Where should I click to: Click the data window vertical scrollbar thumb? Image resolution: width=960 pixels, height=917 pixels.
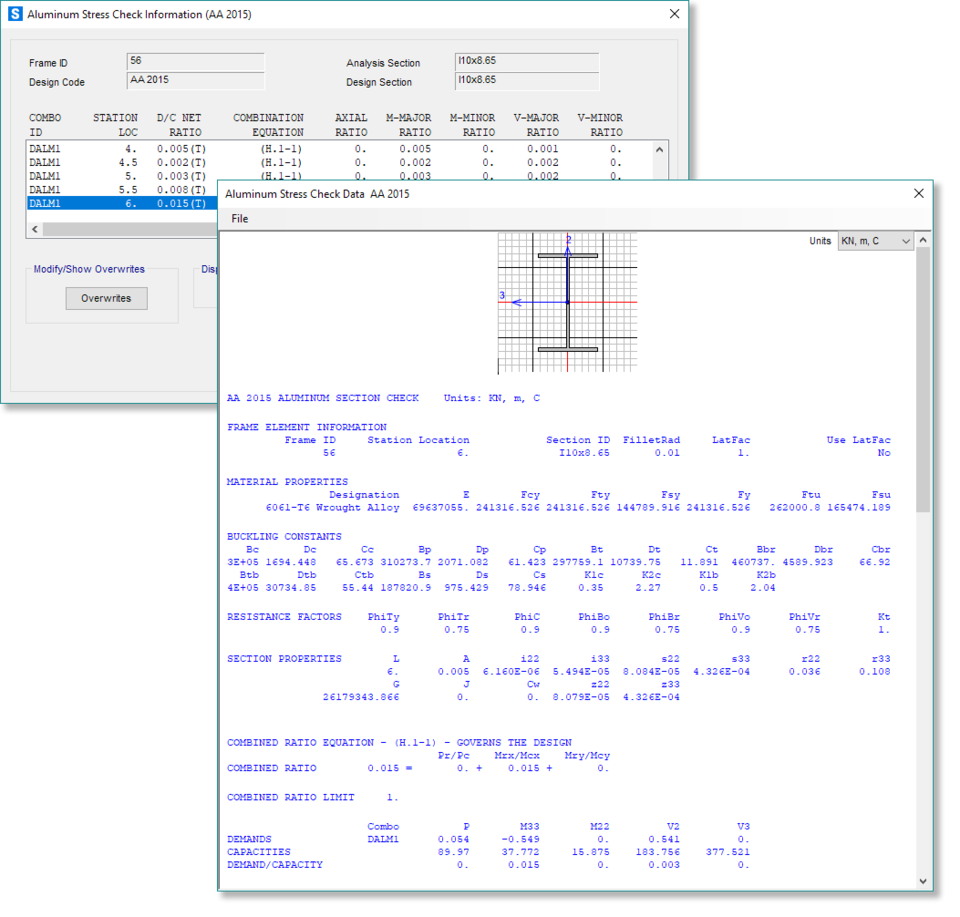click(923, 380)
